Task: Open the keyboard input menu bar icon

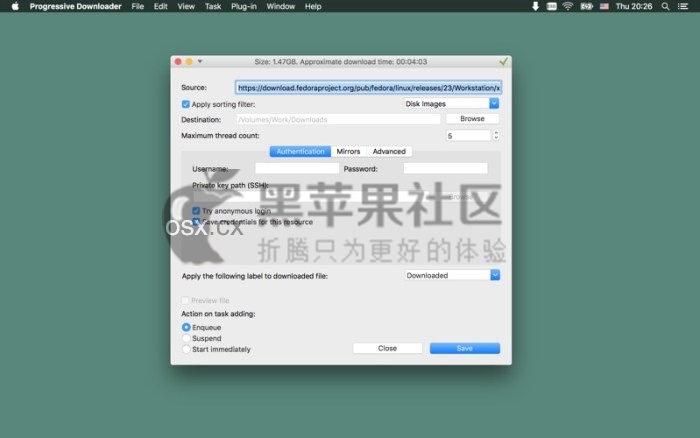Action: point(552,6)
